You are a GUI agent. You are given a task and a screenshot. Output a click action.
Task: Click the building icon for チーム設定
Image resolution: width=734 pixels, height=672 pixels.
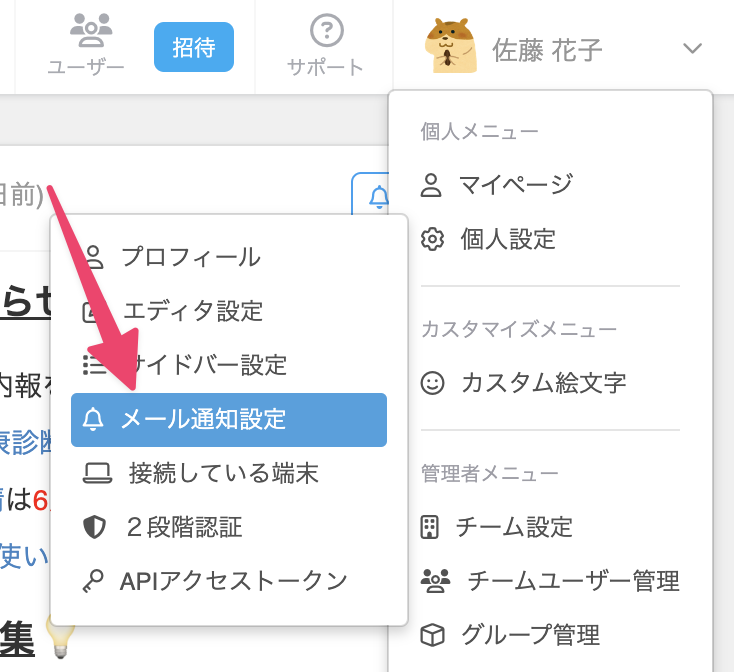pyautogui.click(x=429, y=527)
